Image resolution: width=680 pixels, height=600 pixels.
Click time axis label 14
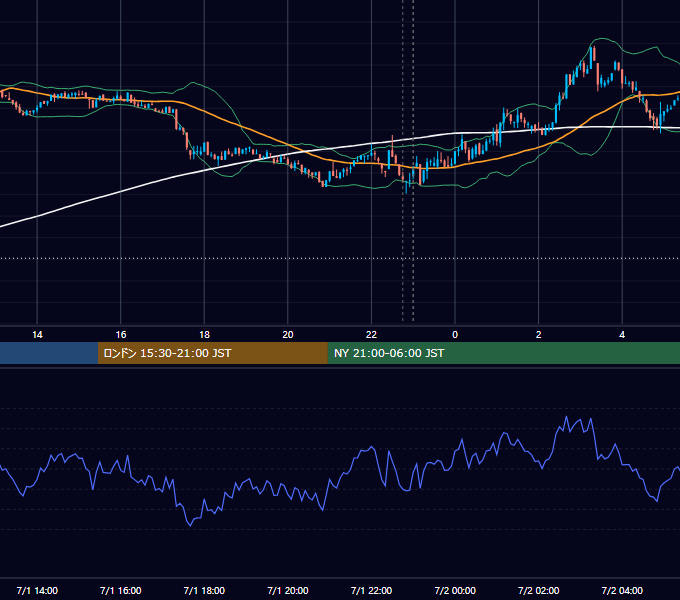tap(37, 335)
